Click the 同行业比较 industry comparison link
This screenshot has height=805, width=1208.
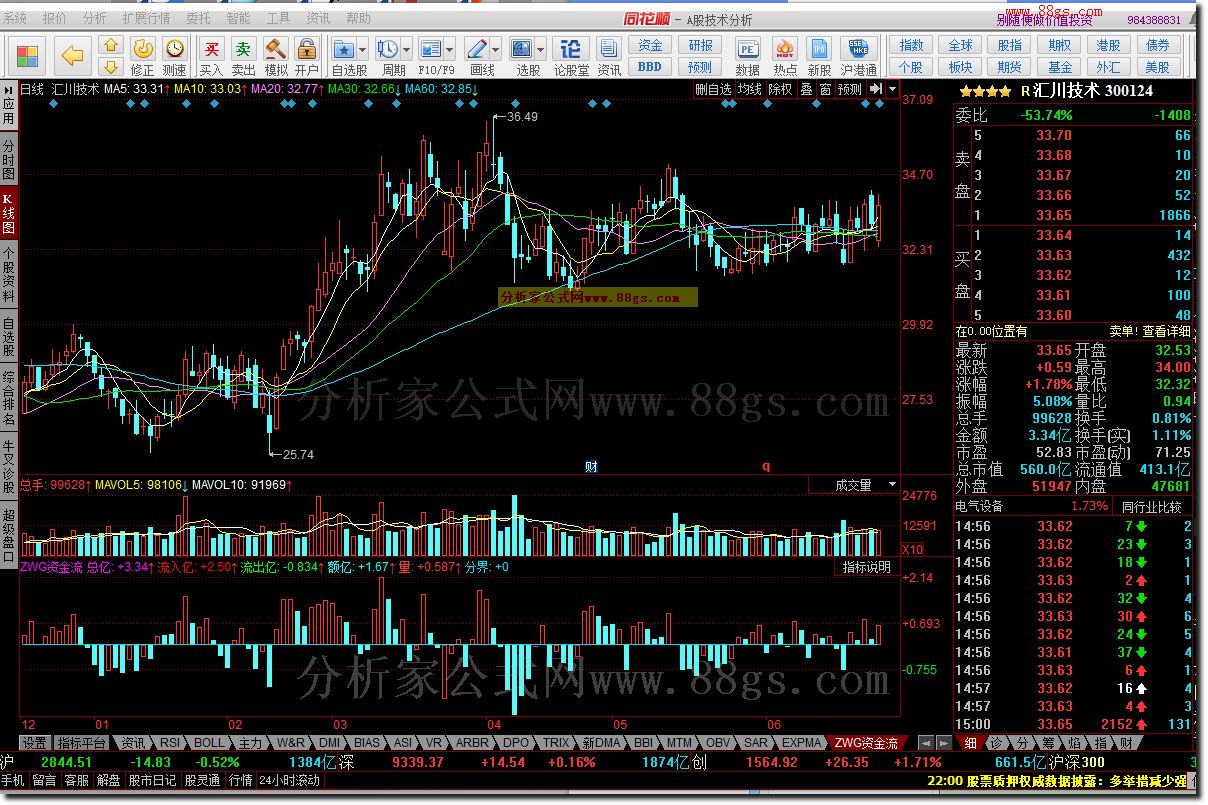tap(1151, 507)
